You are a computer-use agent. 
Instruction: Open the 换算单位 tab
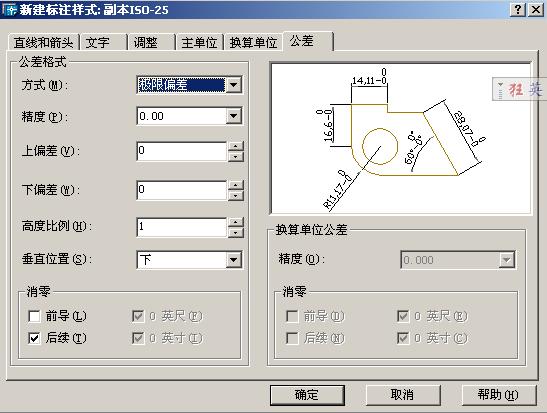(253, 43)
